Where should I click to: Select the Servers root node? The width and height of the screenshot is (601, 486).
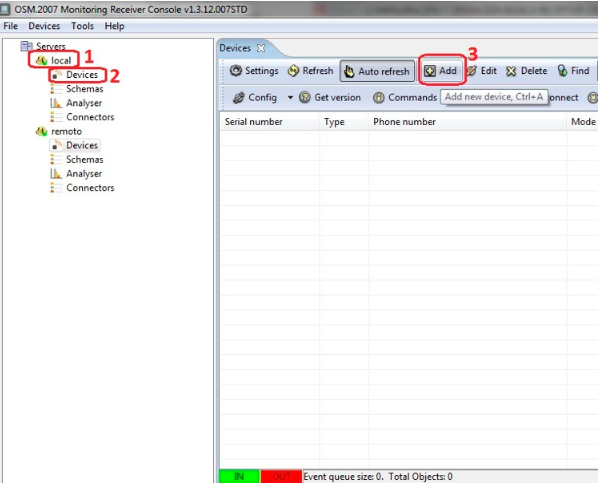[51, 46]
